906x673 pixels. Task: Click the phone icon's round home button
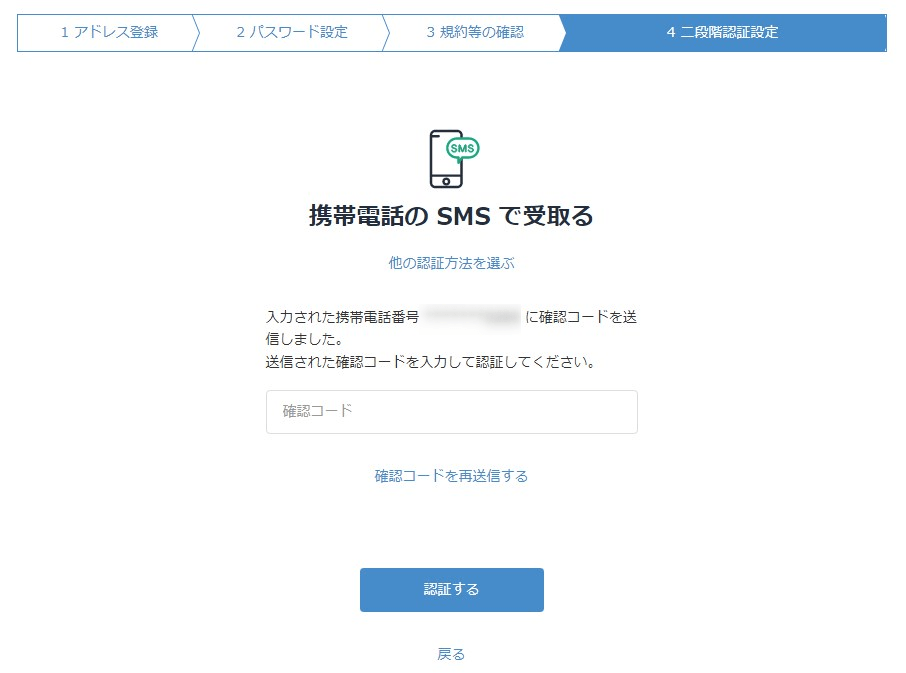tap(446, 181)
